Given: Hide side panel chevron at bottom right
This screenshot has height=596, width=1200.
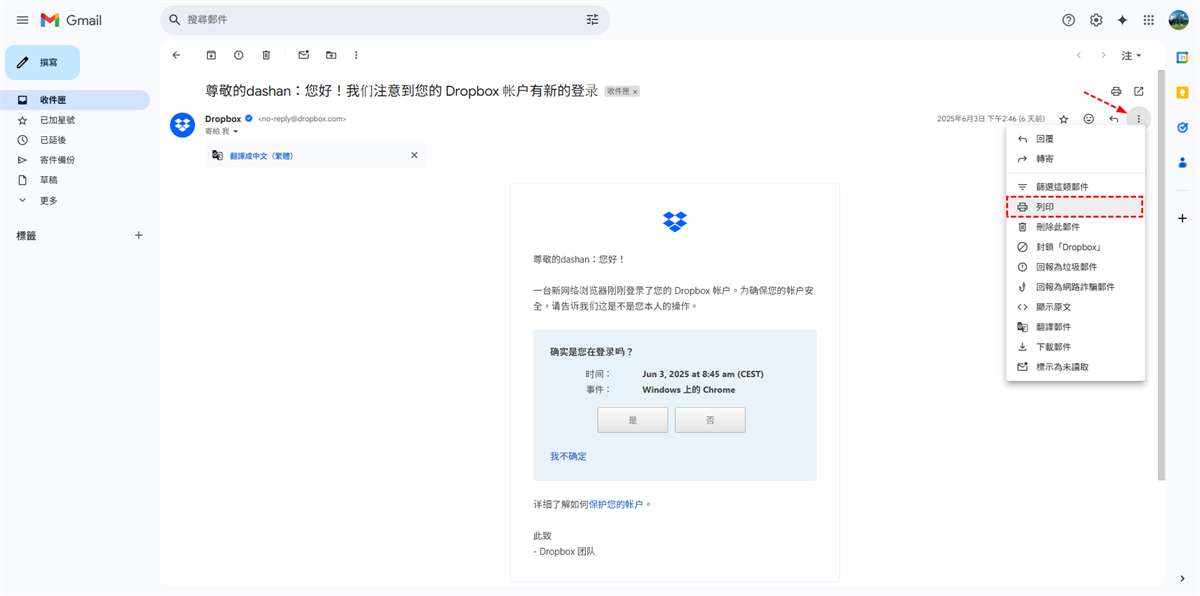Looking at the screenshot, I should pyautogui.click(x=1182, y=578).
